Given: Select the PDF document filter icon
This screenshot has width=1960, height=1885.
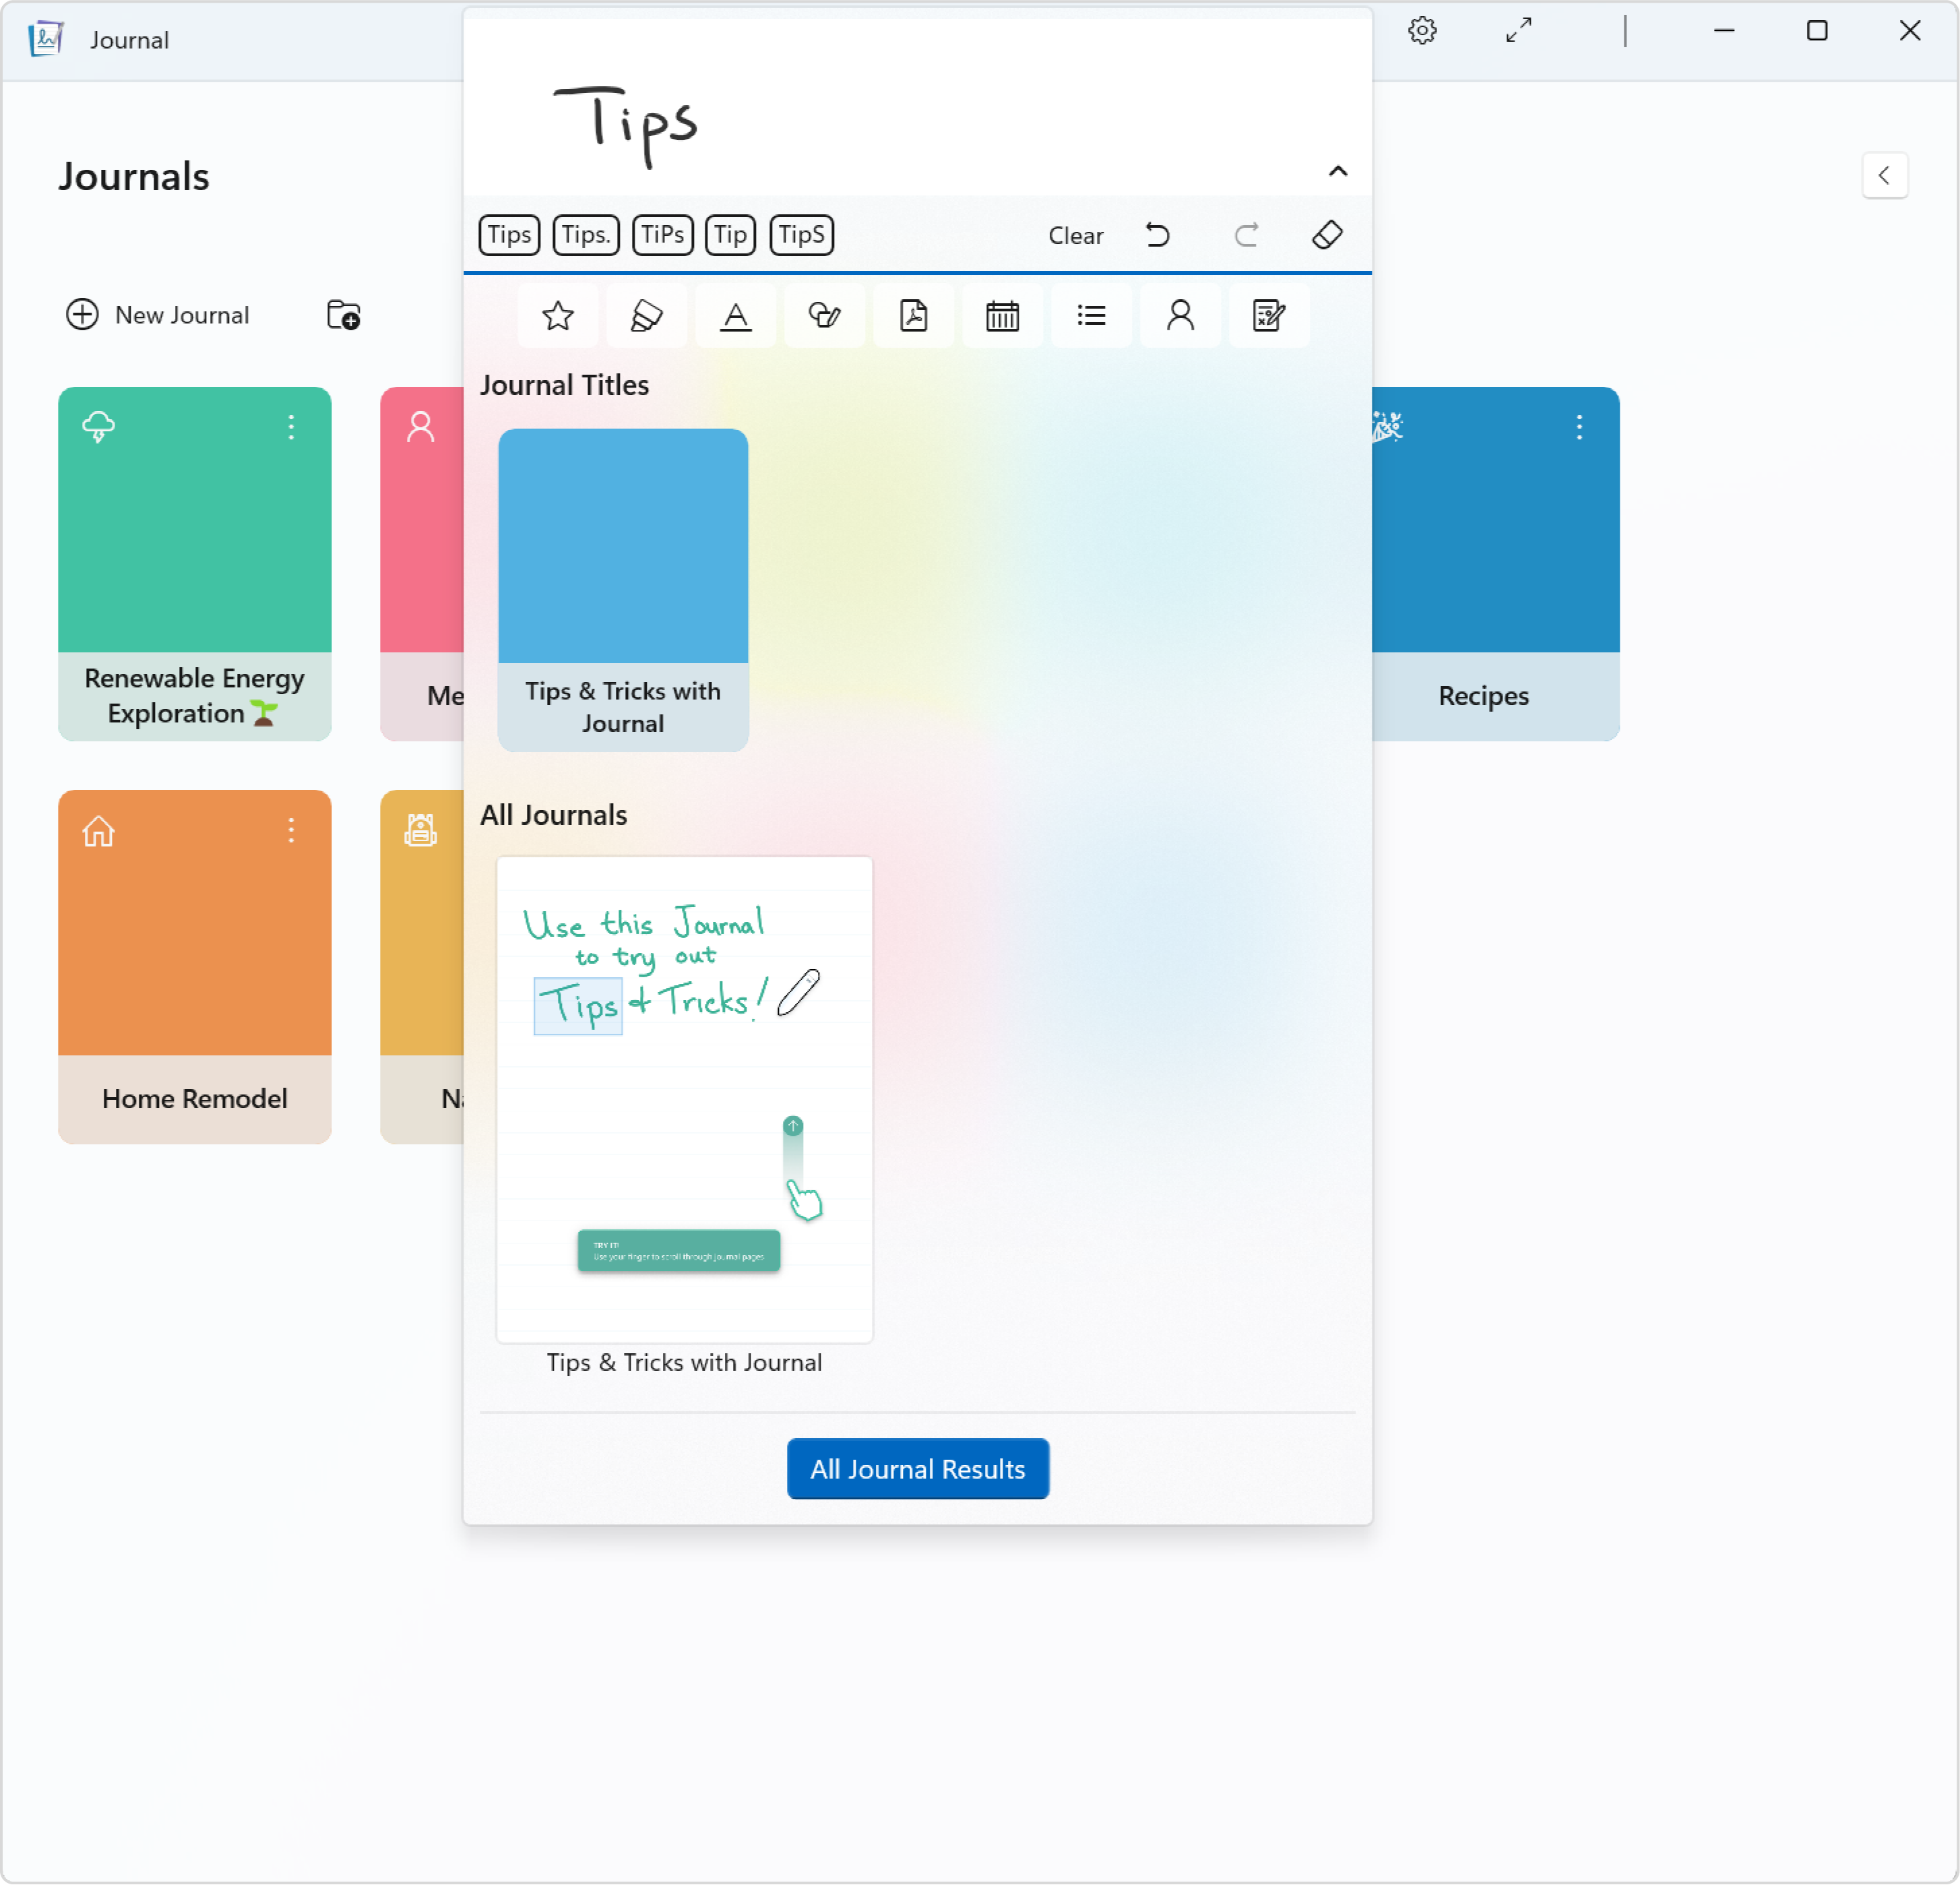Looking at the screenshot, I should [913, 316].
